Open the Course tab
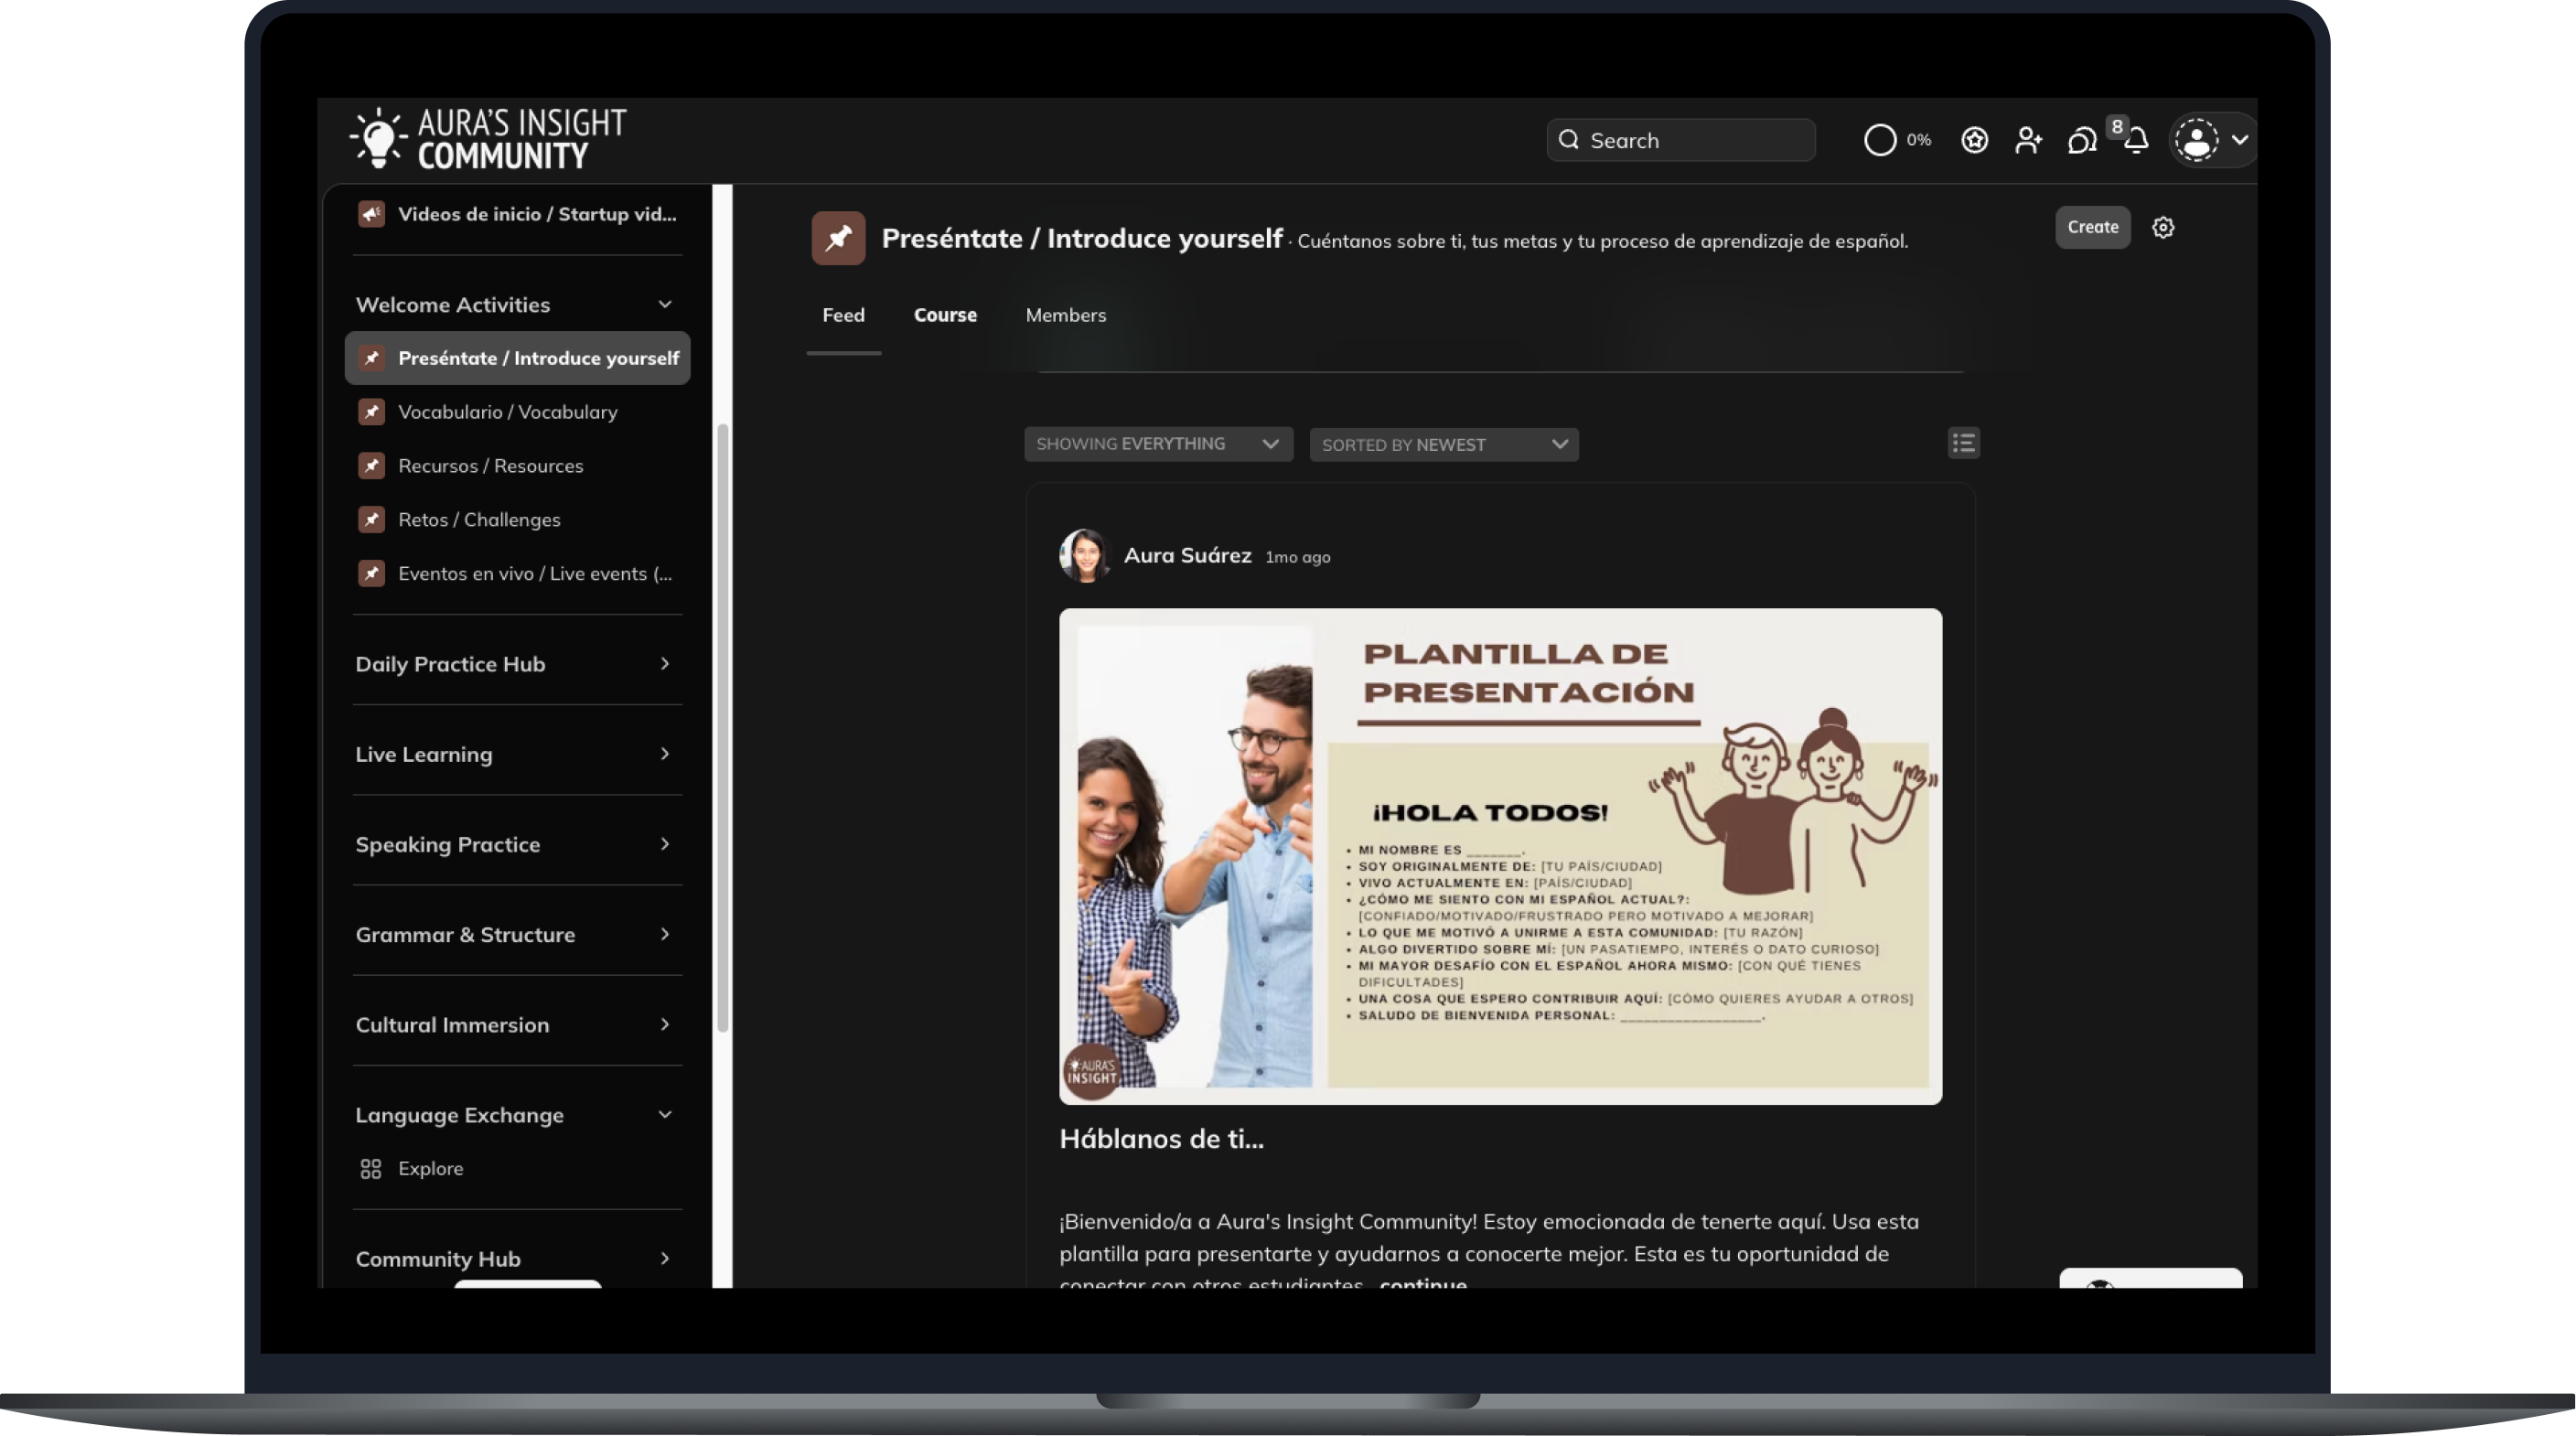Screen dimensions: 2576x1436 coord(945,315)
